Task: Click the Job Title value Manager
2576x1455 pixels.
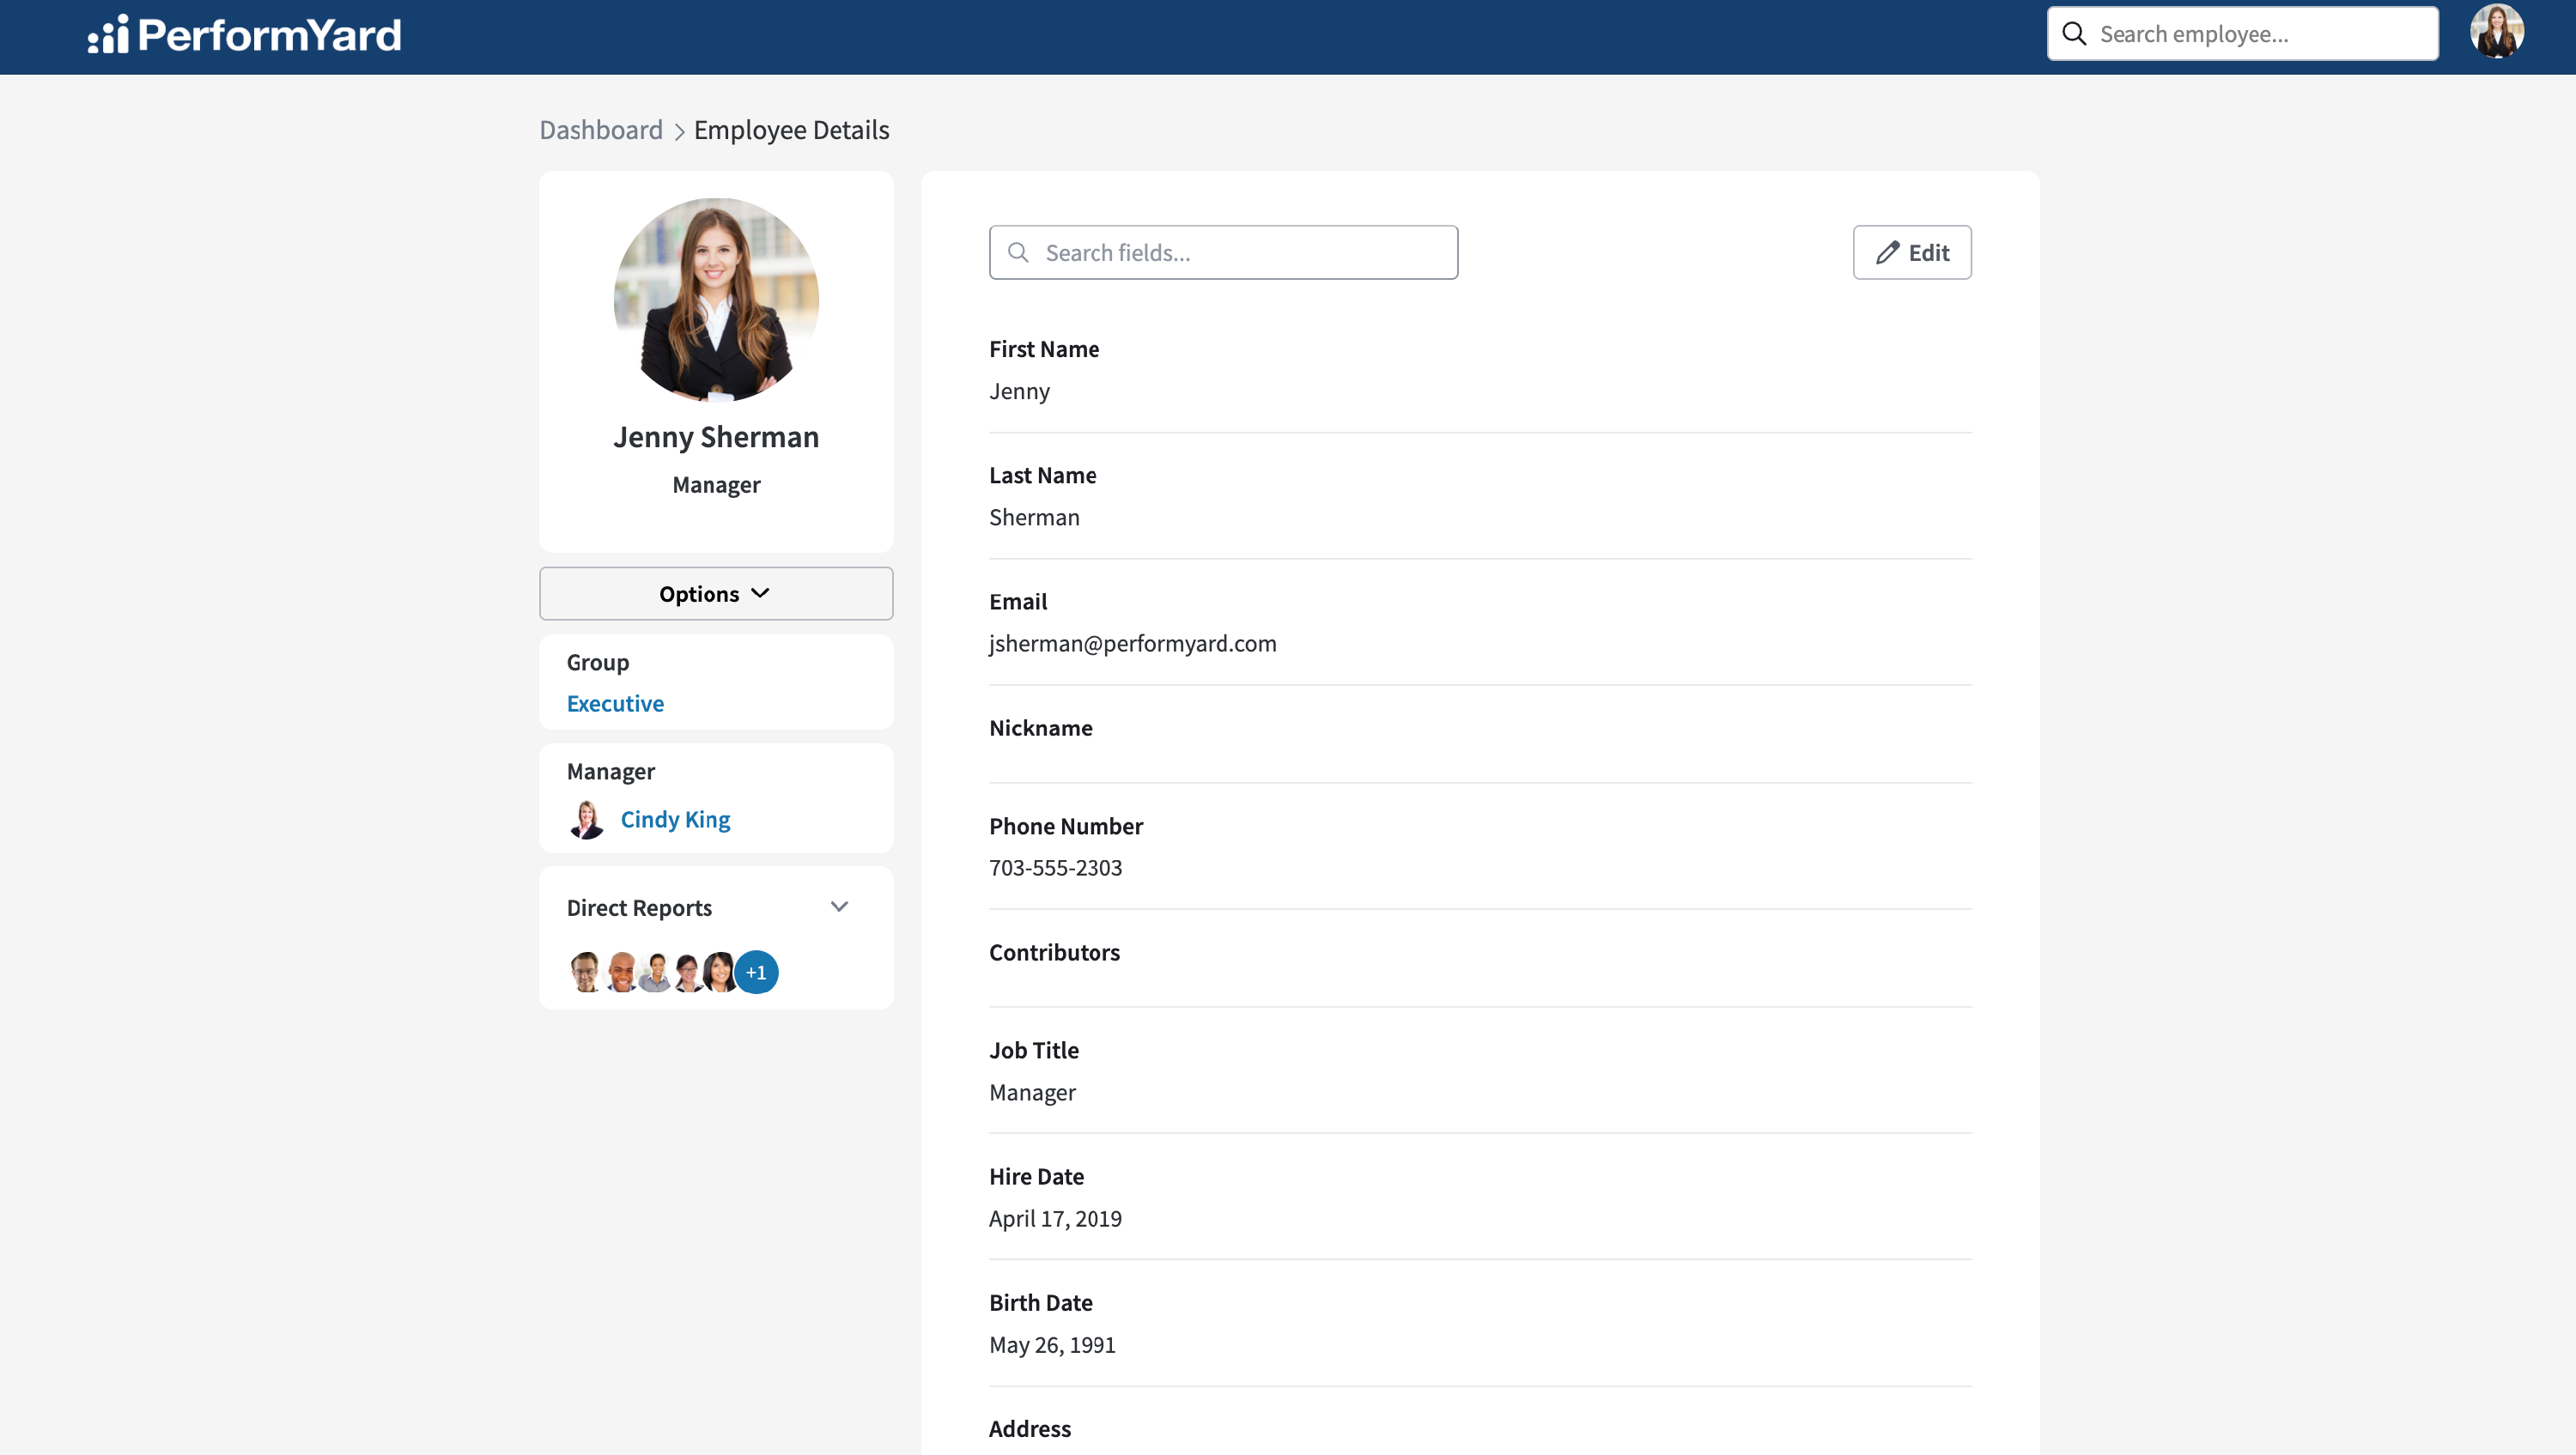Action: [1032, 1092]
